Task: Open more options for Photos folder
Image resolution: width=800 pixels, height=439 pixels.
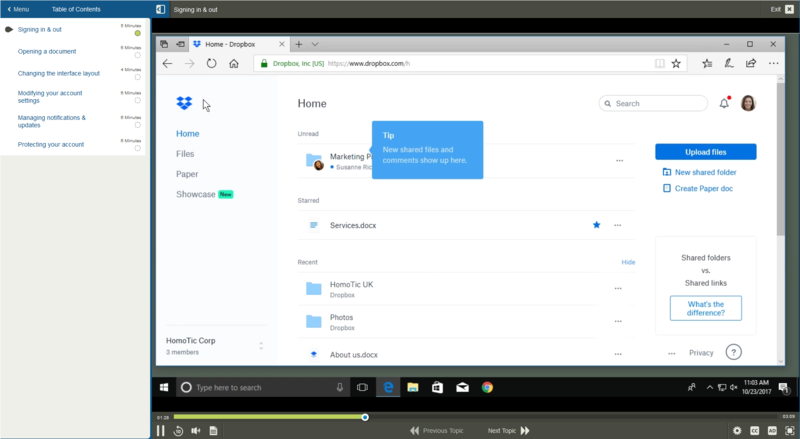Action: [618, 321]
